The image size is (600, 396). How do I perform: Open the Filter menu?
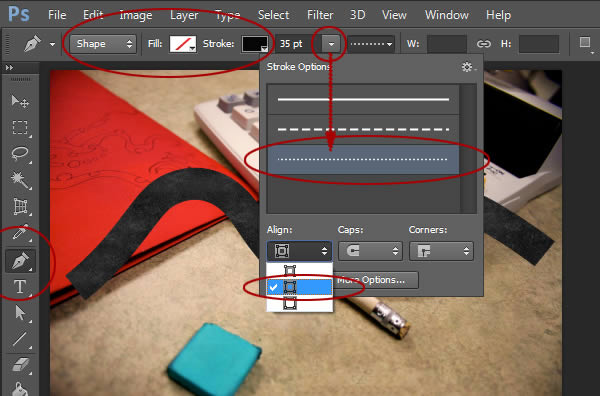point(320,15)
